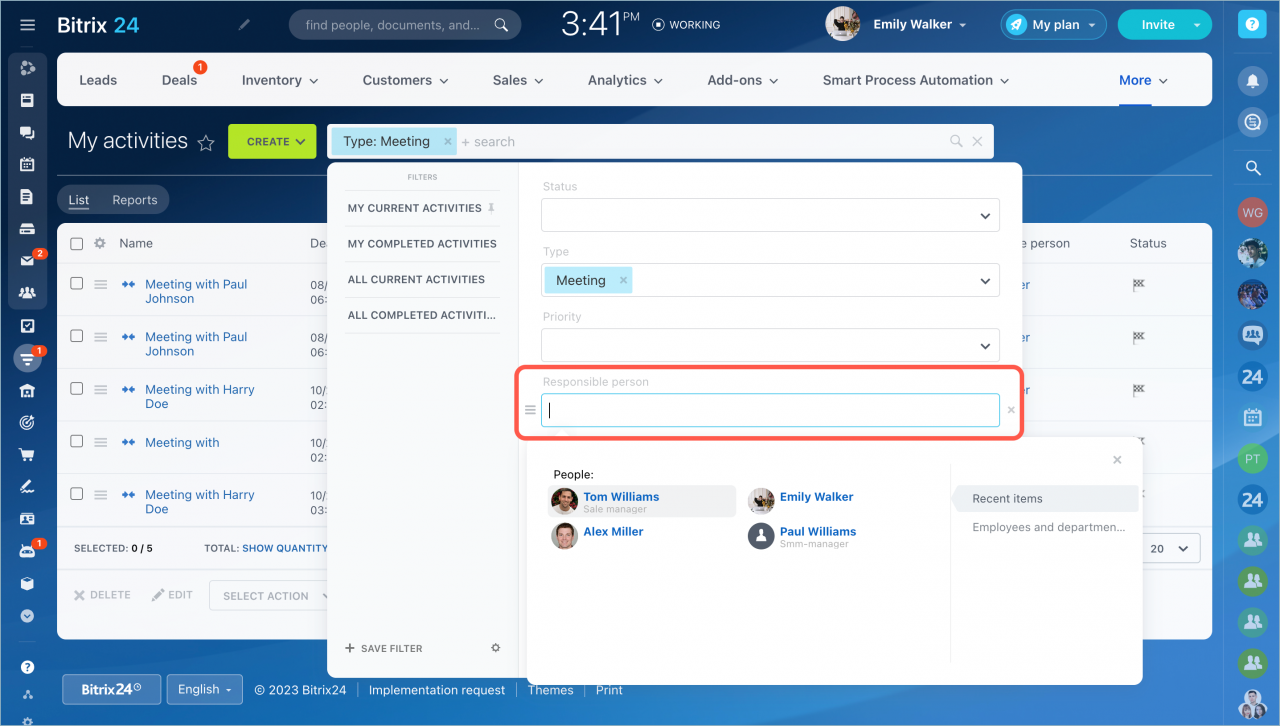Viewport: 1280px width, 726px height.
Task: Clear the filter search with X icon
Action: 978,142
